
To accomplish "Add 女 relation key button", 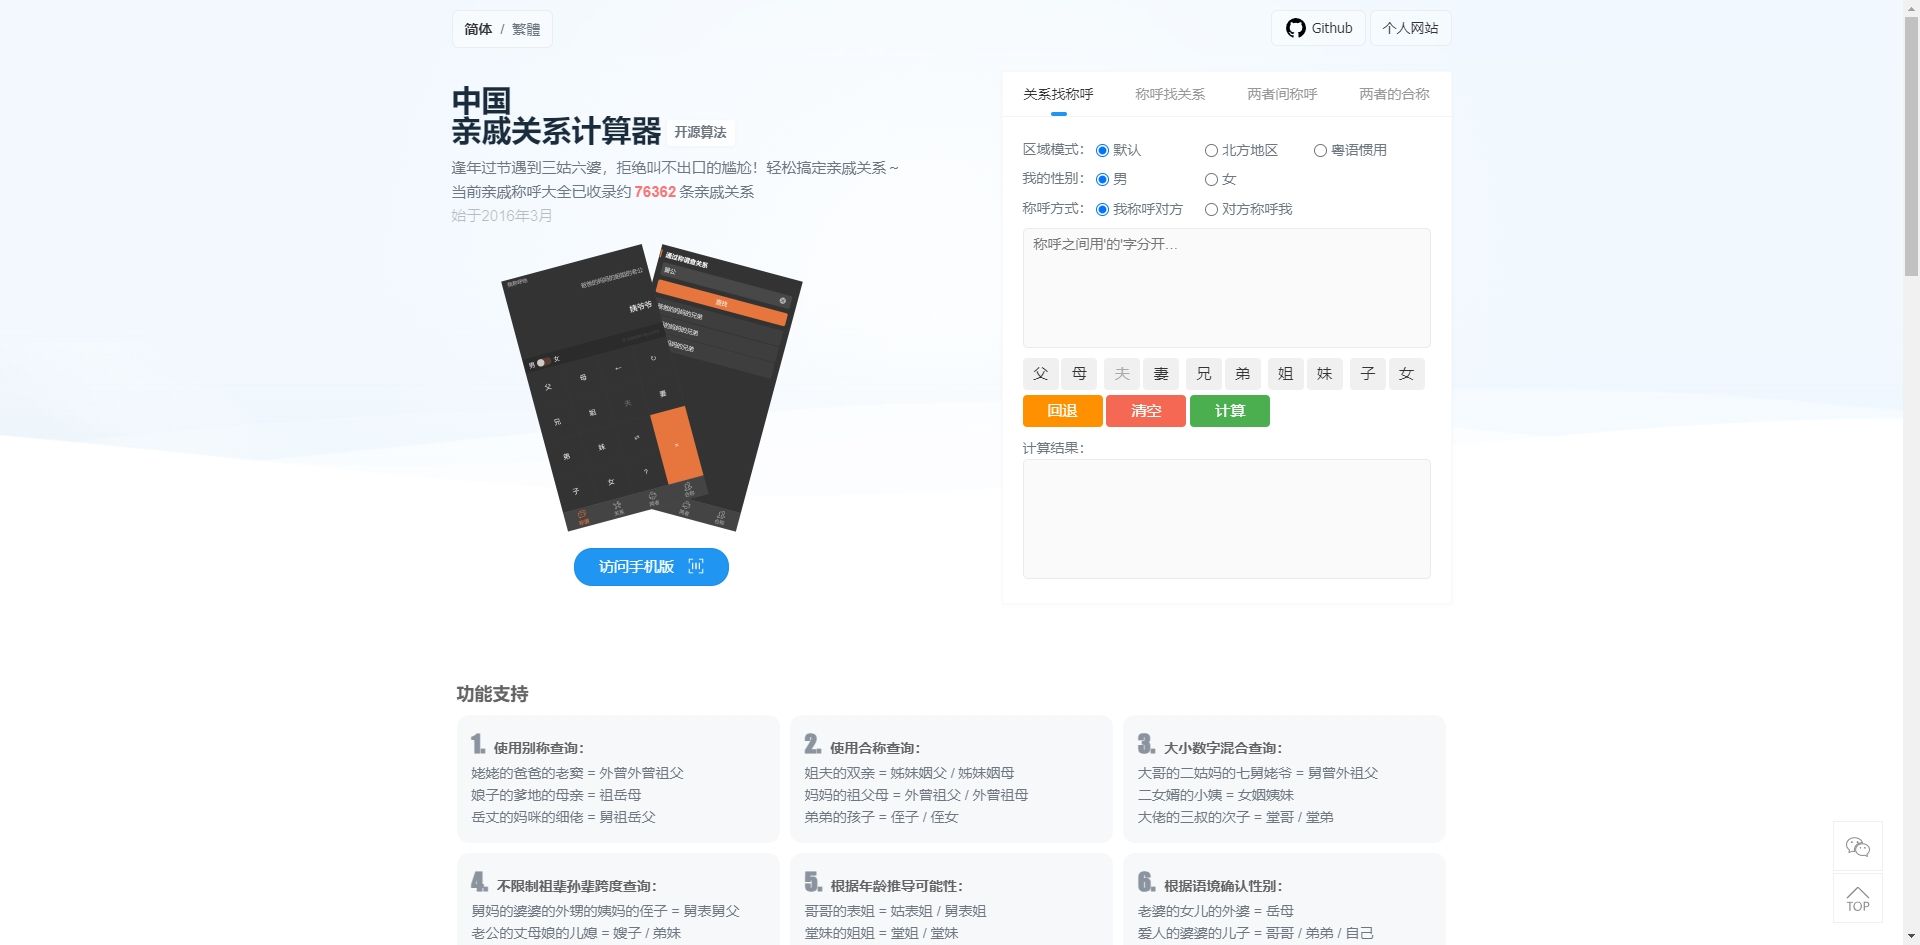I will 1407,374.
